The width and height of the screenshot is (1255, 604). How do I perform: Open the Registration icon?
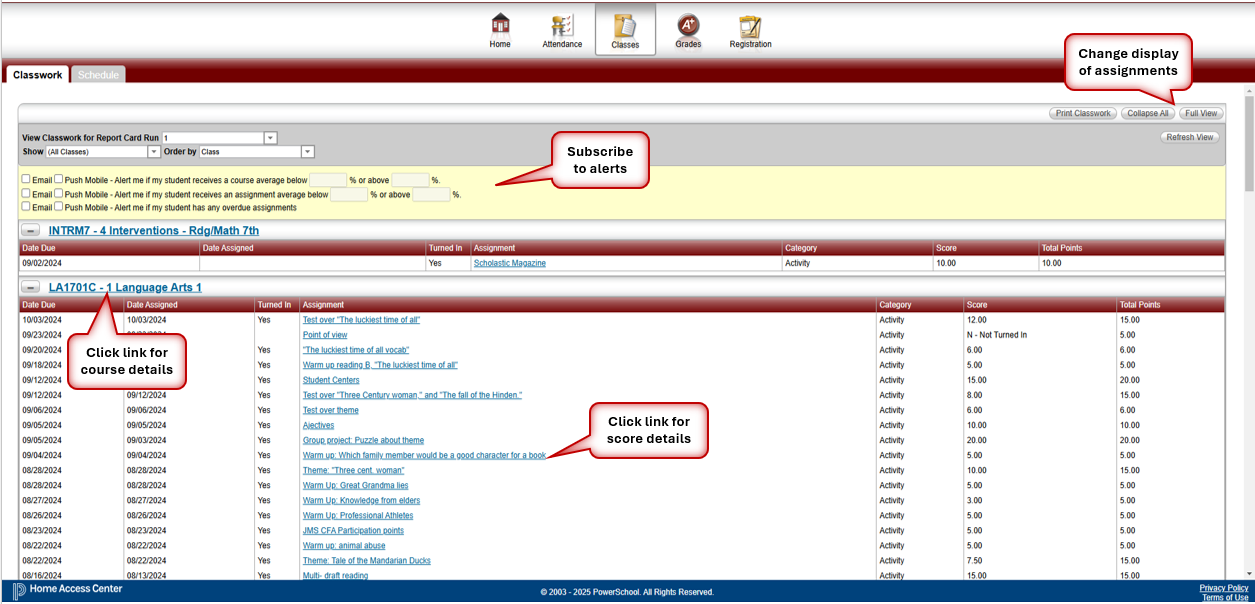(750, 30)
